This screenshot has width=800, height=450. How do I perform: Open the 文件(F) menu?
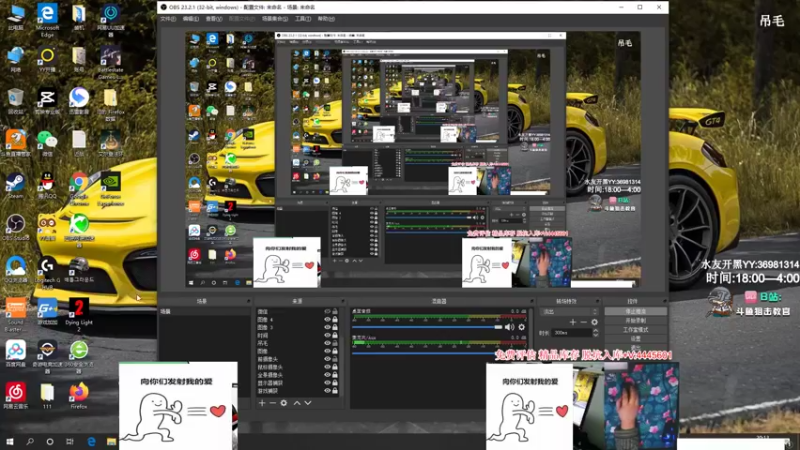pyautogui.click(x=168, y=19)
